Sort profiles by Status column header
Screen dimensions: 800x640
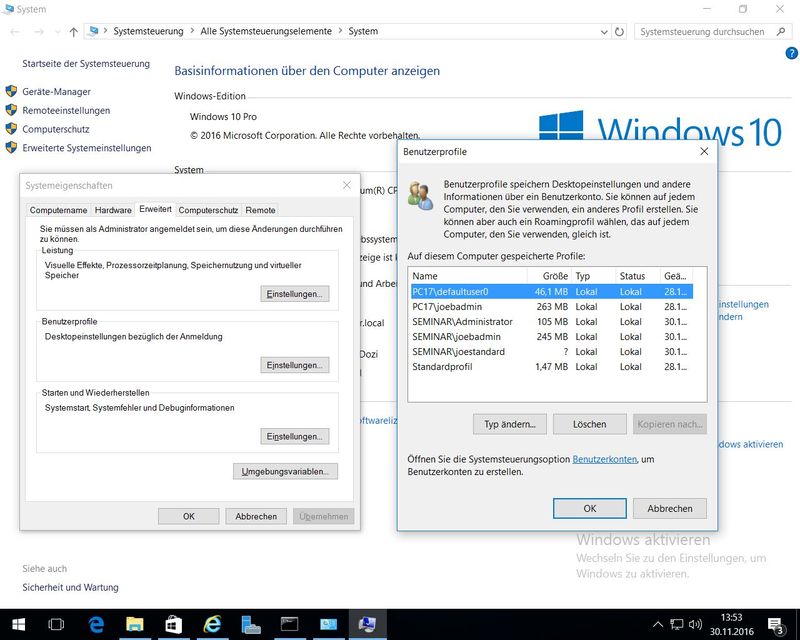[x=638, y=276]
